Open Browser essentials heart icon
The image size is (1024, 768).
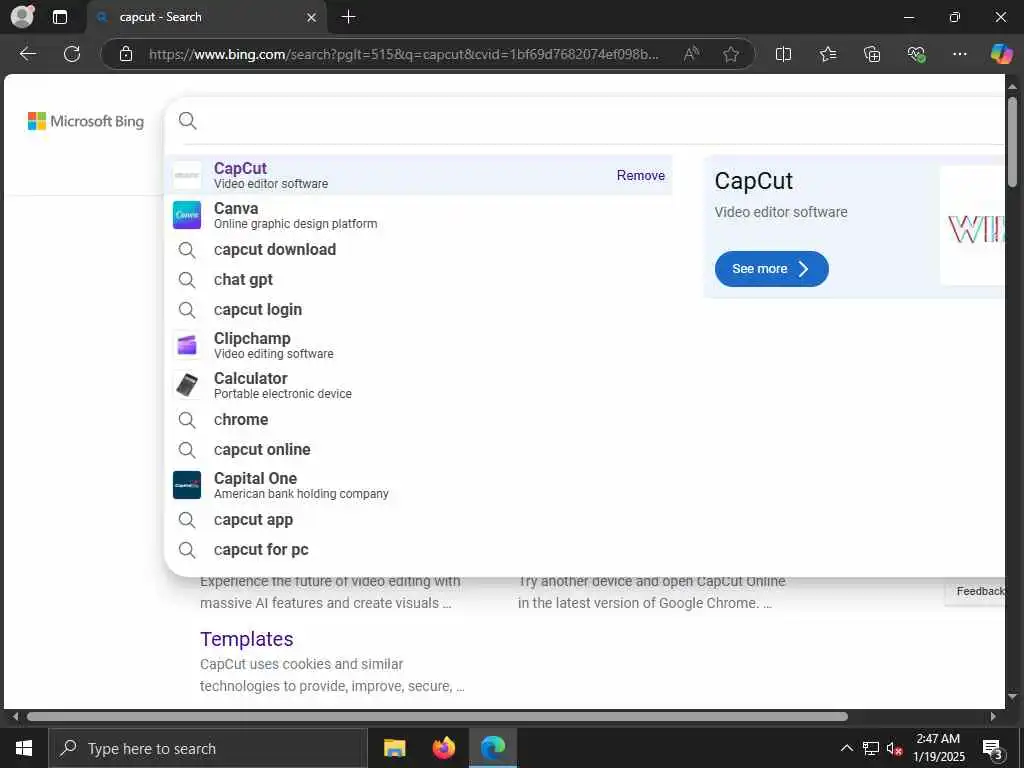coord(916,54)
